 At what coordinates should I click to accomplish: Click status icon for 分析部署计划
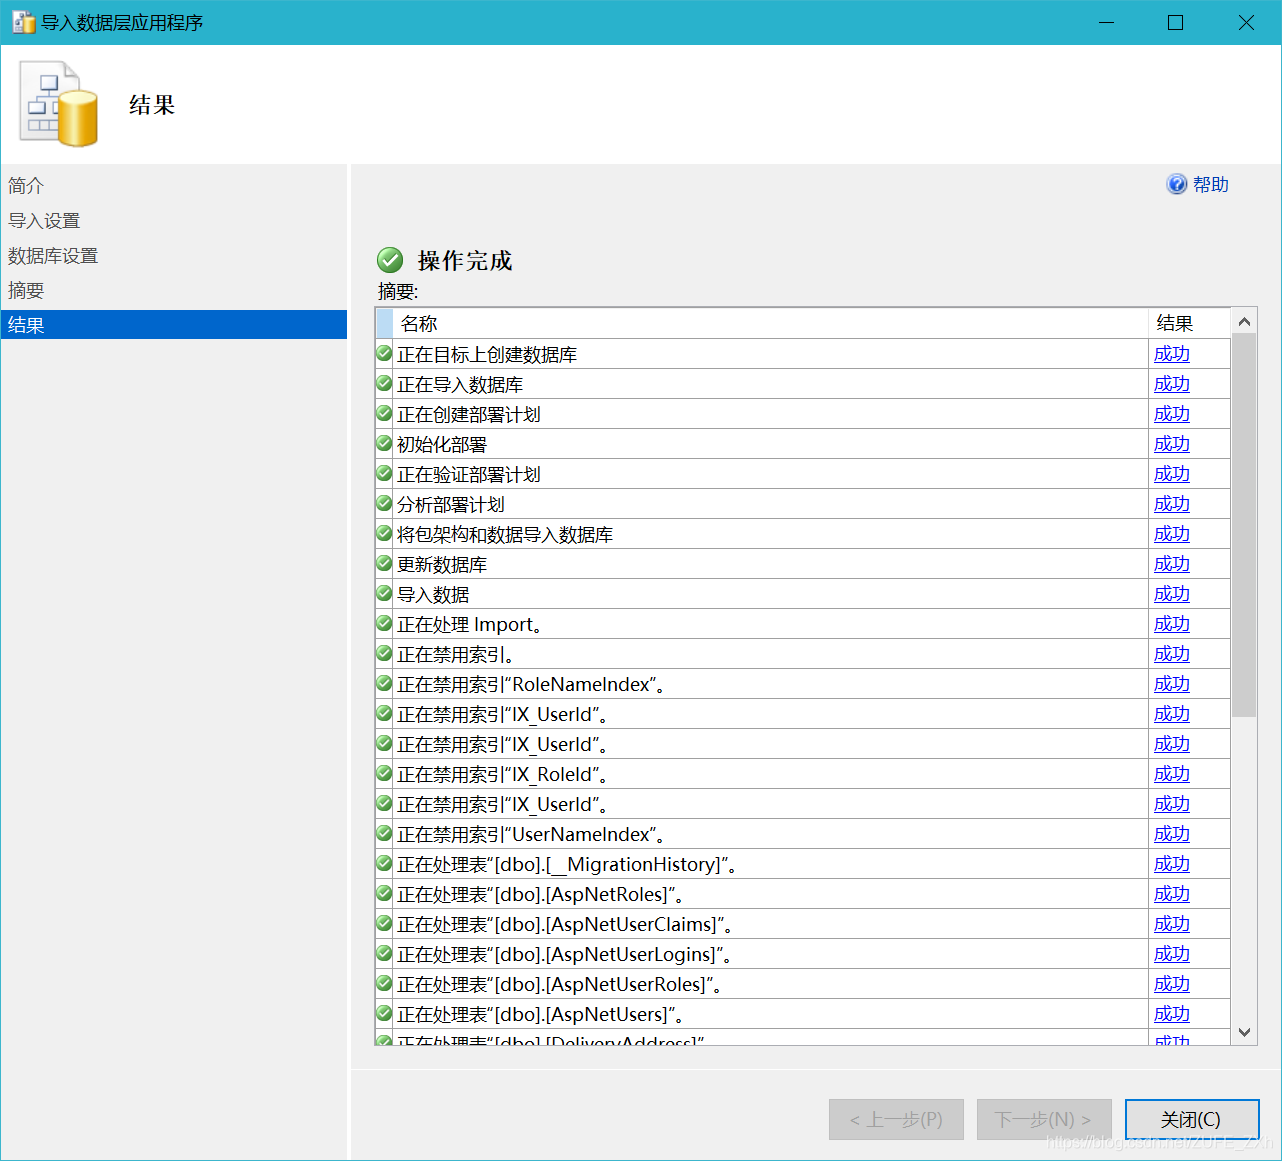(384, 503)
